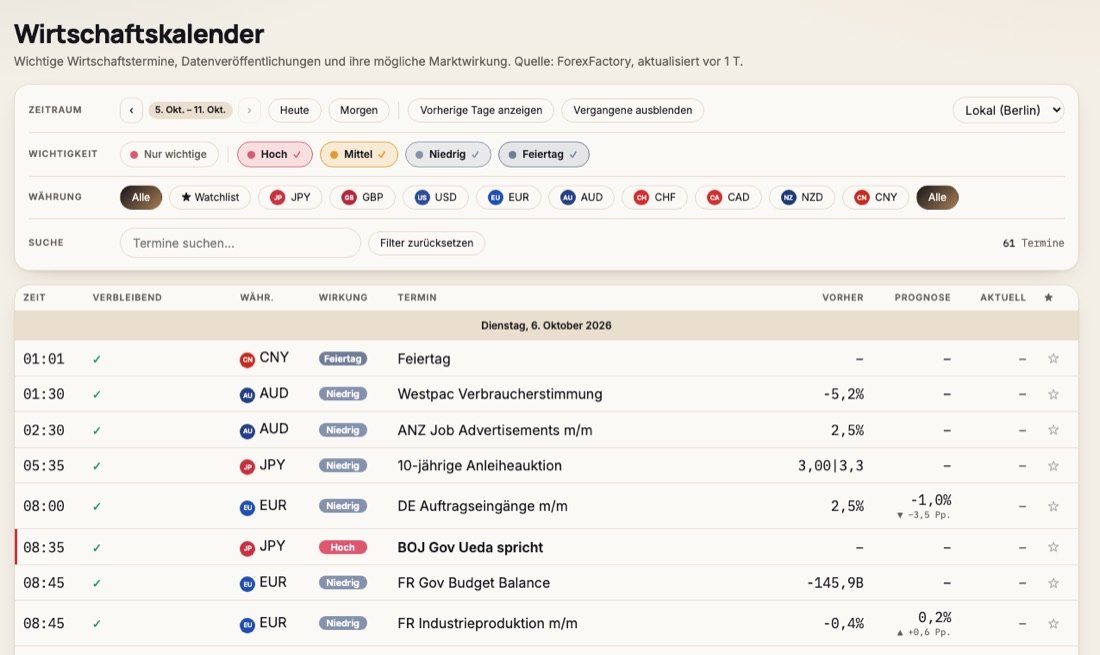Toggle the Mittel importance filter
1100x655 pixels.
pyautogui.click(x=358, y=154)
